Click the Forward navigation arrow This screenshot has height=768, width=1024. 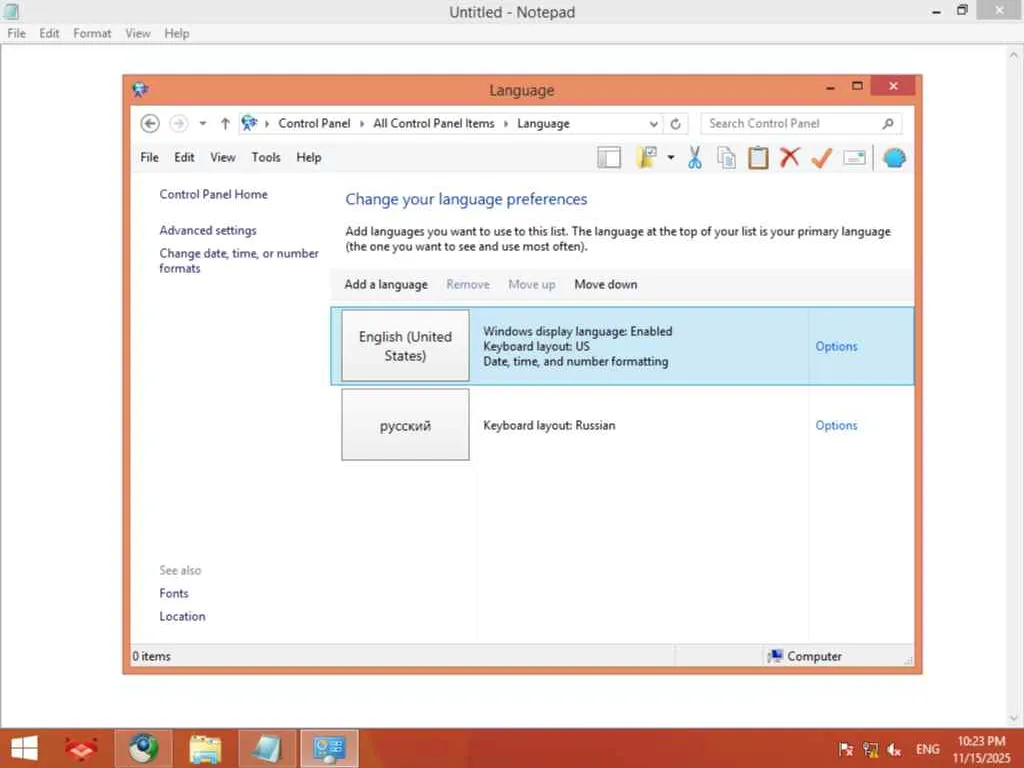coord(178,123)
